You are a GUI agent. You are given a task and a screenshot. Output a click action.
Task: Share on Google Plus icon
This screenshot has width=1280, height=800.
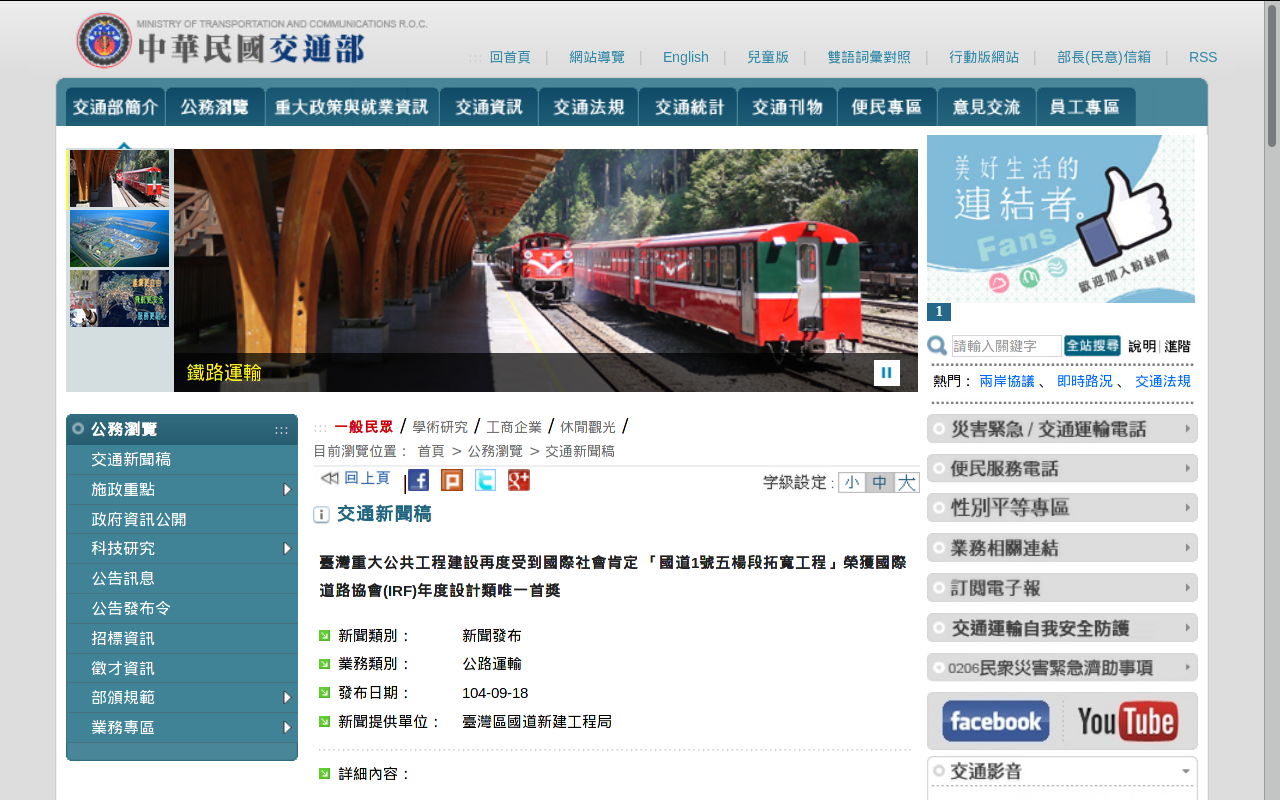click(x=519, y=480)
